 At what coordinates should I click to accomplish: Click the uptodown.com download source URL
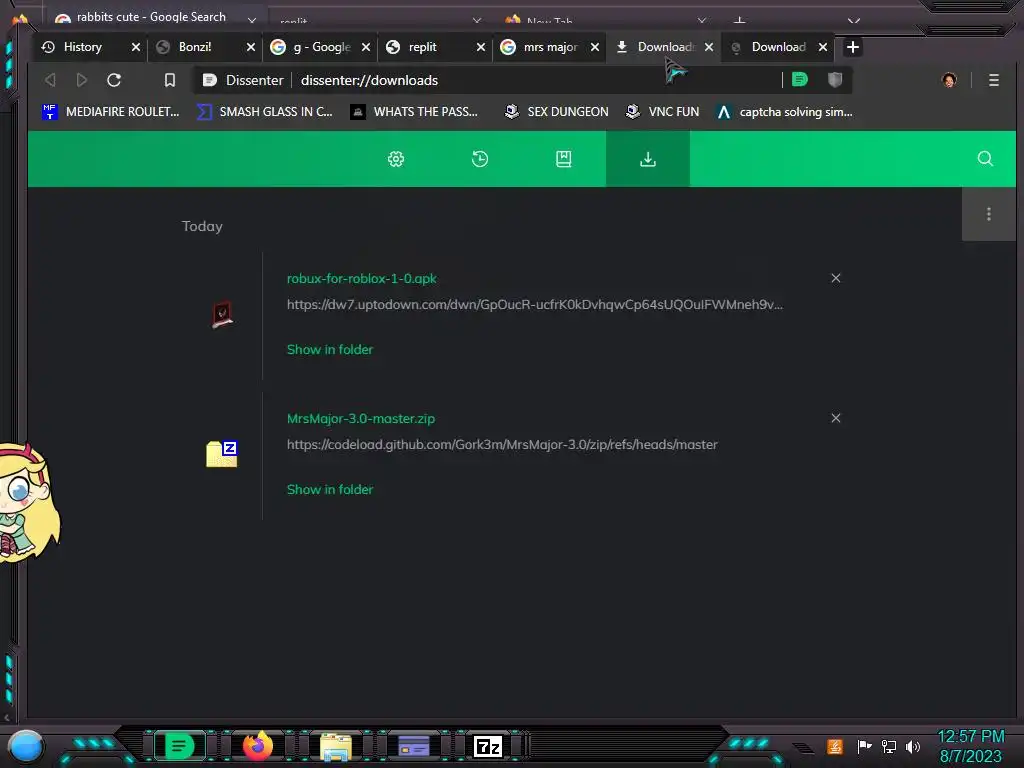pyautogui.click(x=535, y=305)
